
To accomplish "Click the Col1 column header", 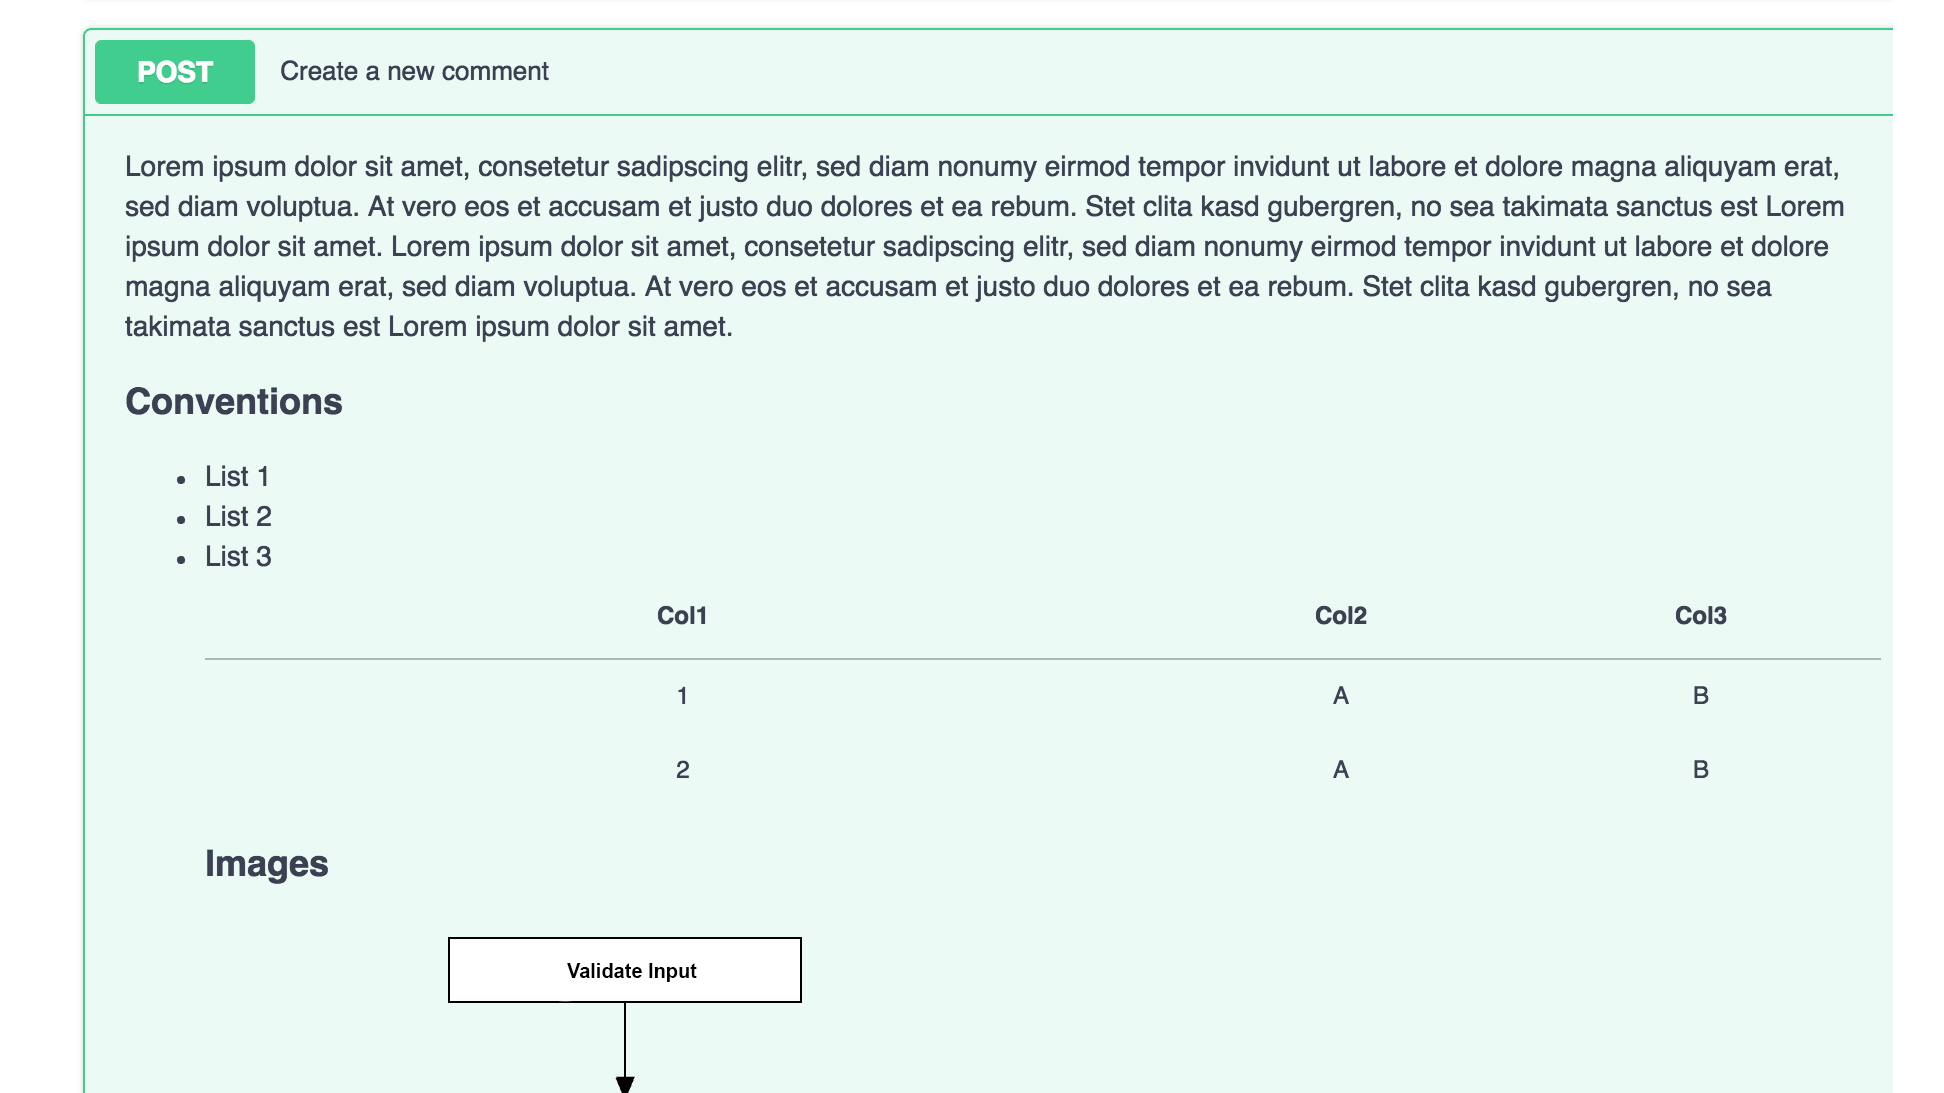I will point(682,616).
